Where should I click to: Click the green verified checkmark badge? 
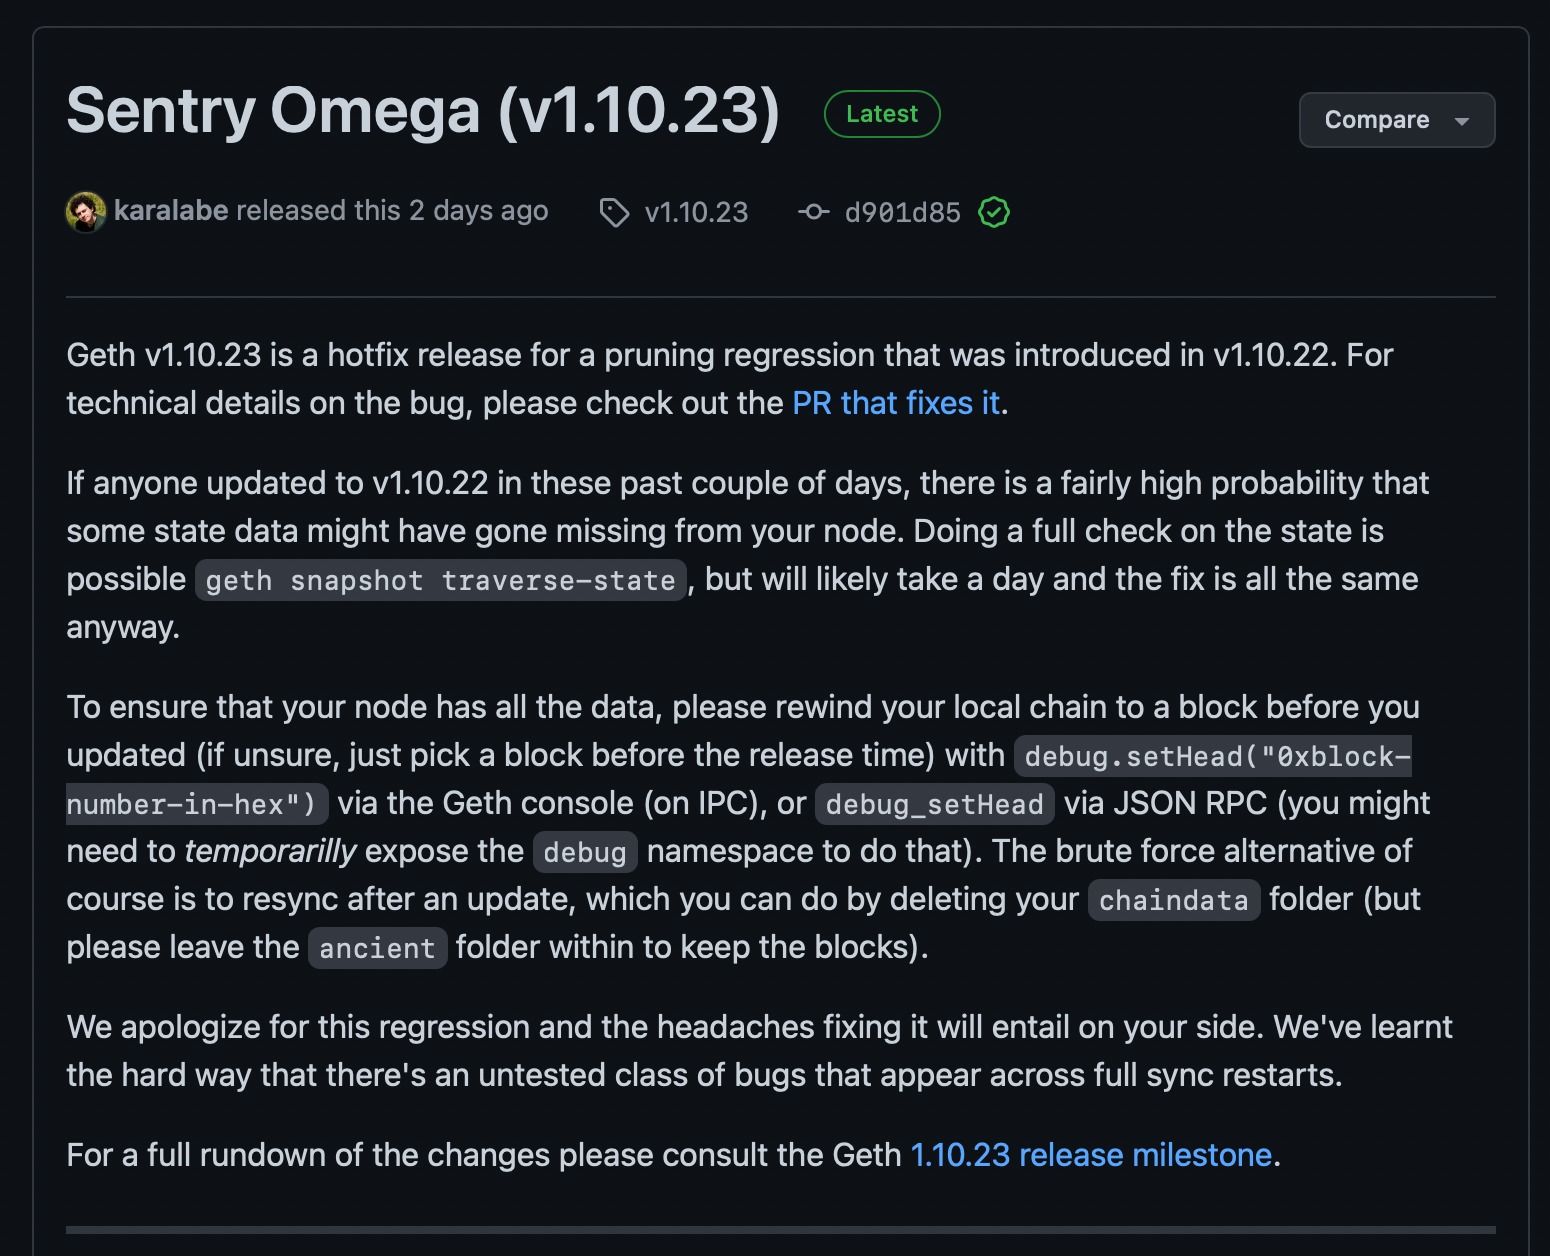(x=994, y=212)
